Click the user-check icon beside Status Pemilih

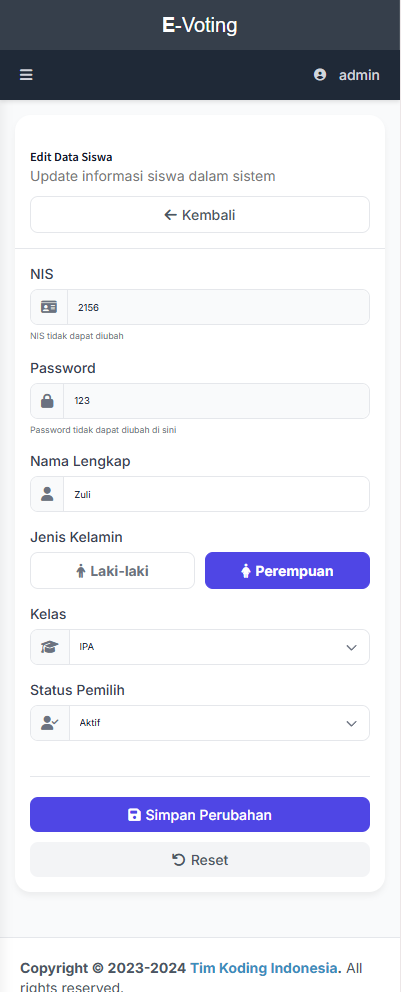(x=49, y=723)
